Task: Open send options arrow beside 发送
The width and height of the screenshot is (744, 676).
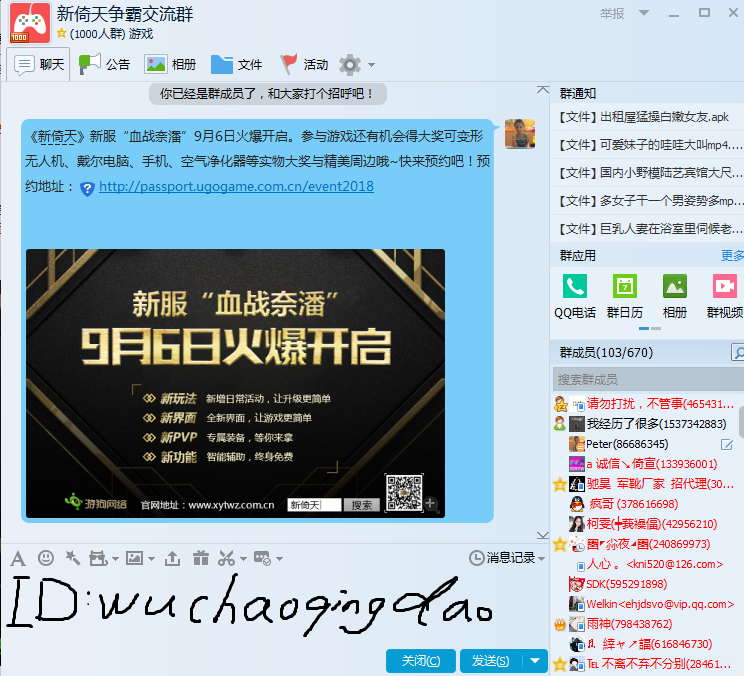Action: coord(535,661)
